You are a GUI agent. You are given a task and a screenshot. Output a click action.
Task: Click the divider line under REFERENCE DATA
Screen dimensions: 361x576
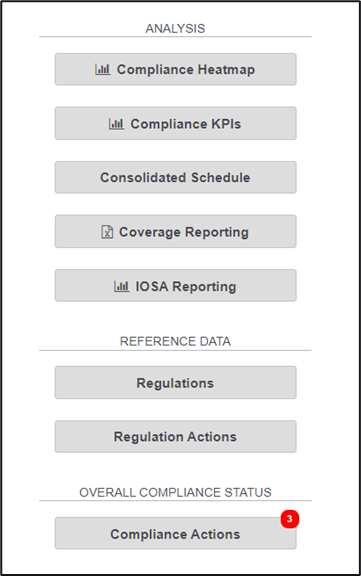tap(175, 350)
